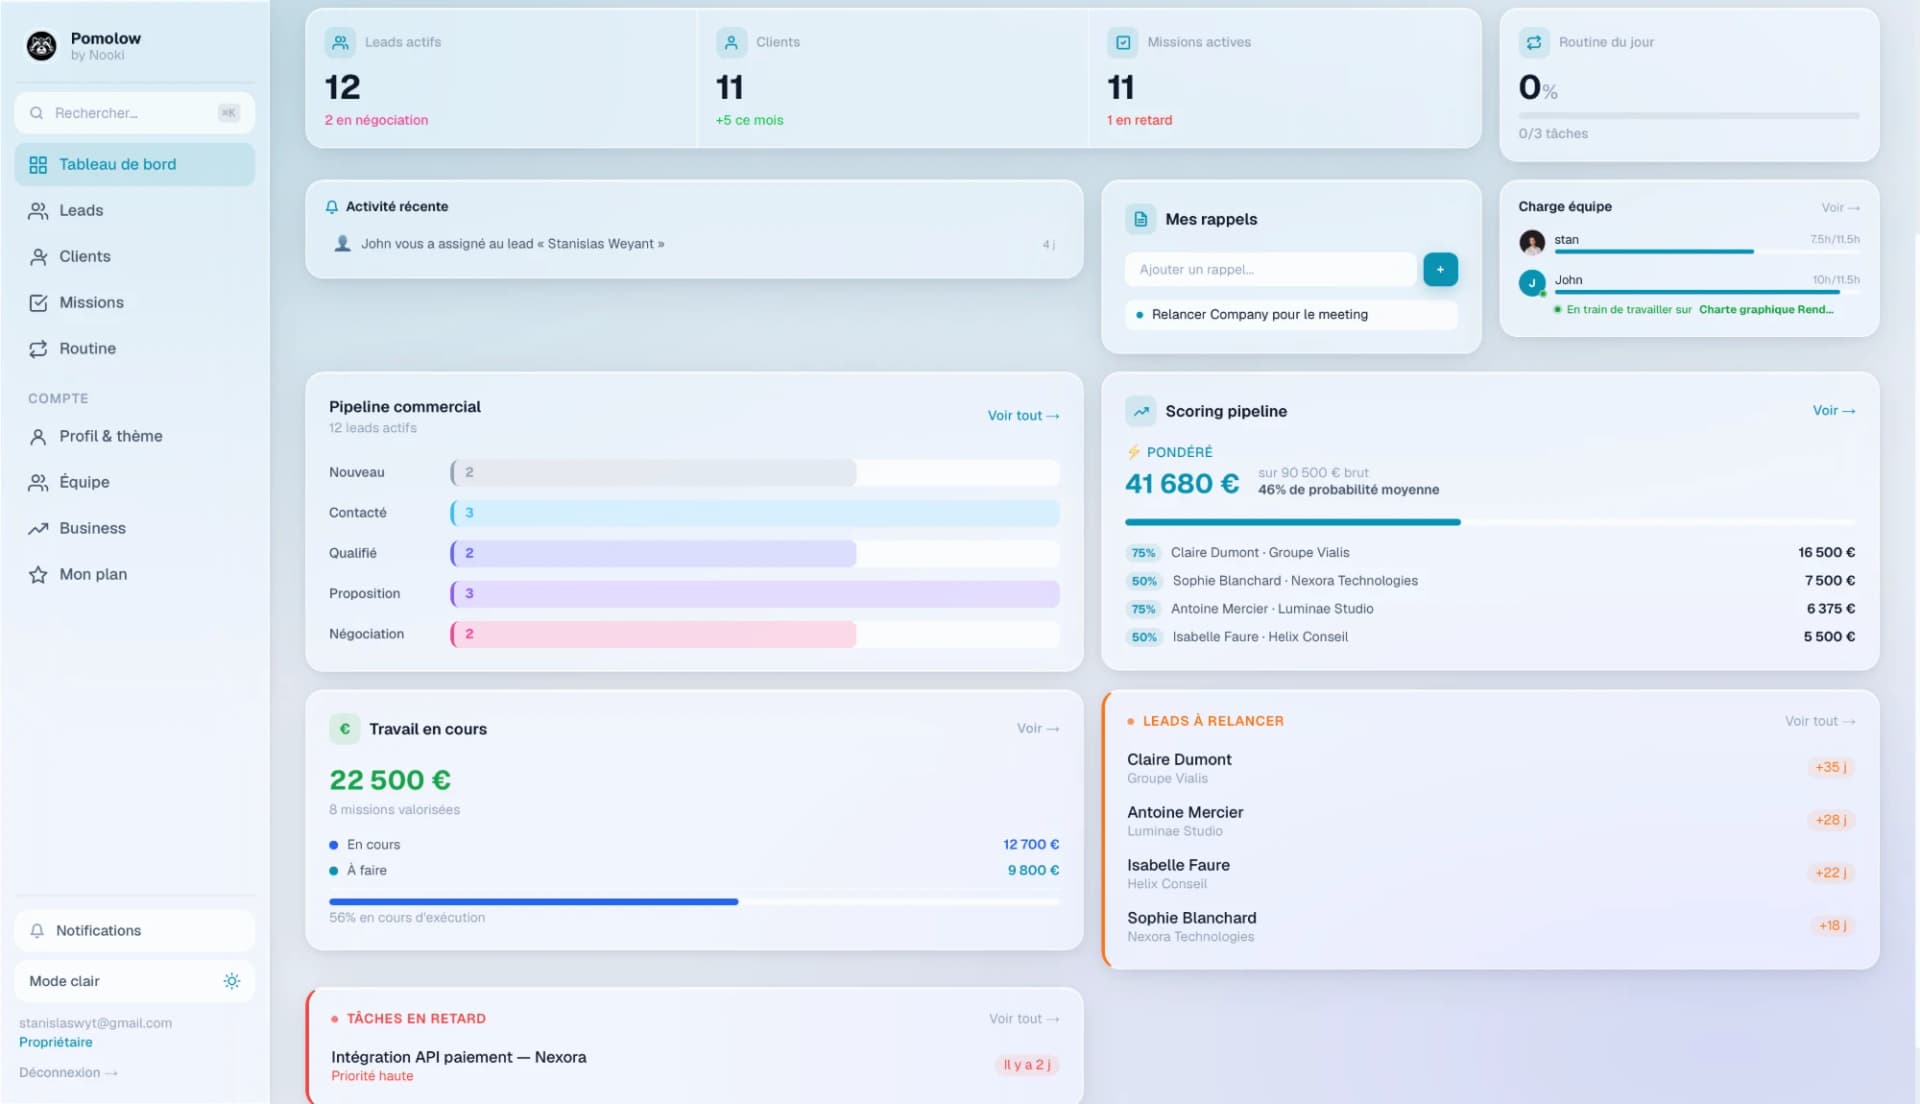Click the Rechercher search field
The height and width of the screenshot is (1104, 1920).
[x=134, y=113]
